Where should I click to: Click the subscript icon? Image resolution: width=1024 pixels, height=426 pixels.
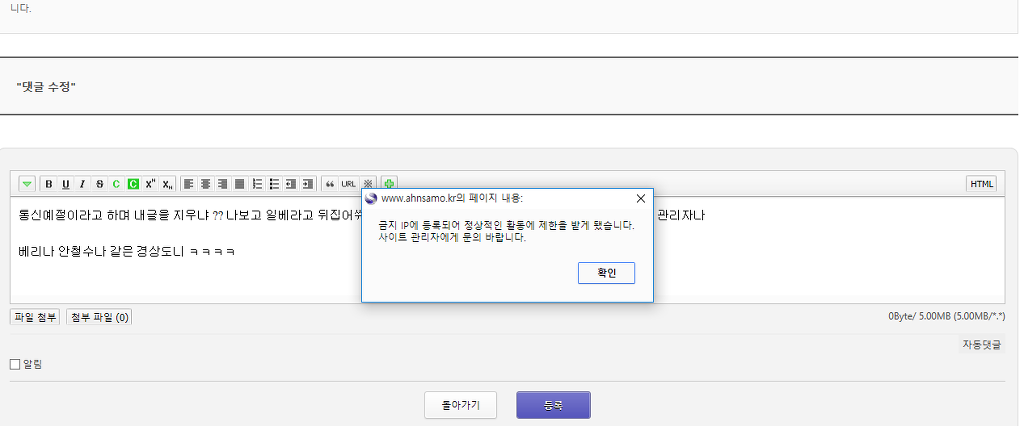tap(167, 184)
